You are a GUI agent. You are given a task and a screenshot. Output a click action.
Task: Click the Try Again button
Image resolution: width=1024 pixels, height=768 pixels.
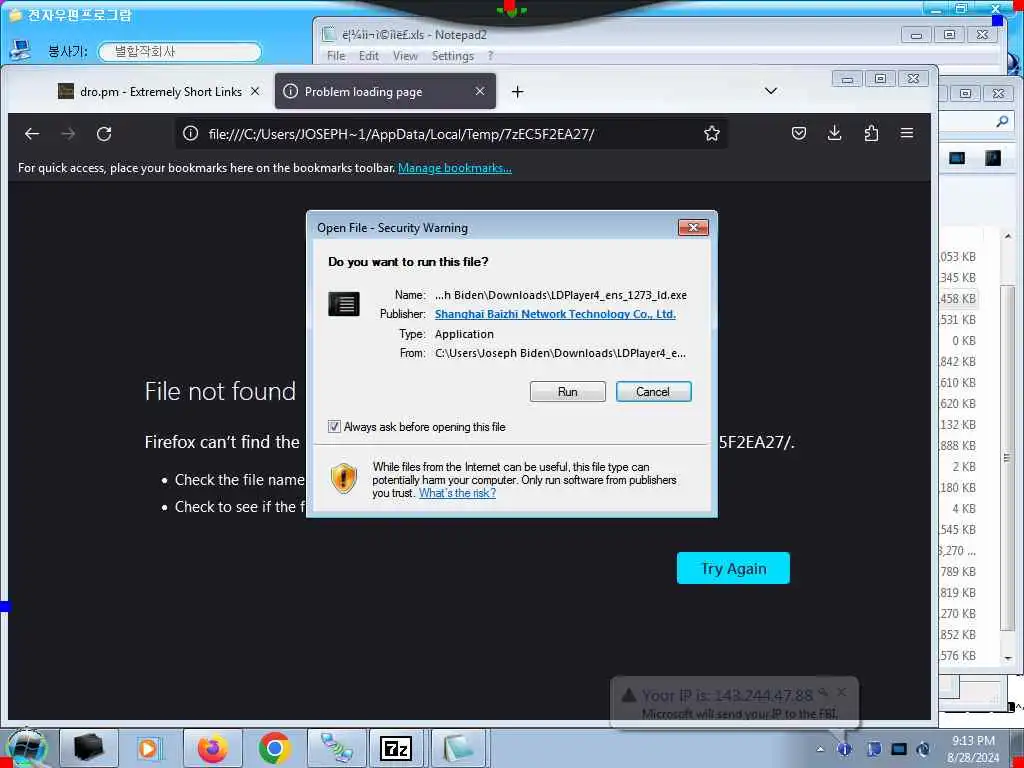[x=733, y=568]
